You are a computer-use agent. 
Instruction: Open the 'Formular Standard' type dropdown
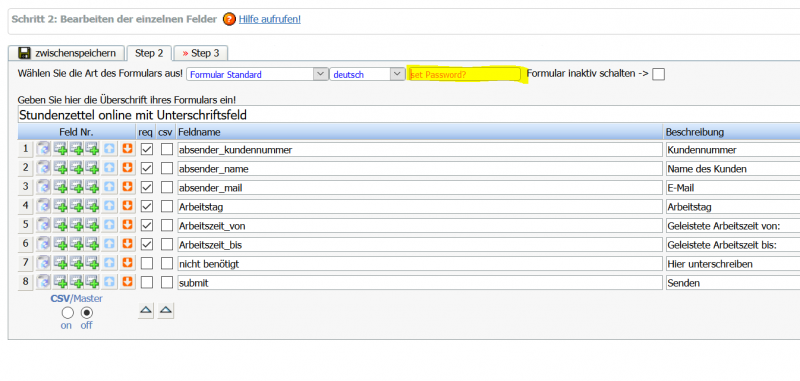click(257, 74)
